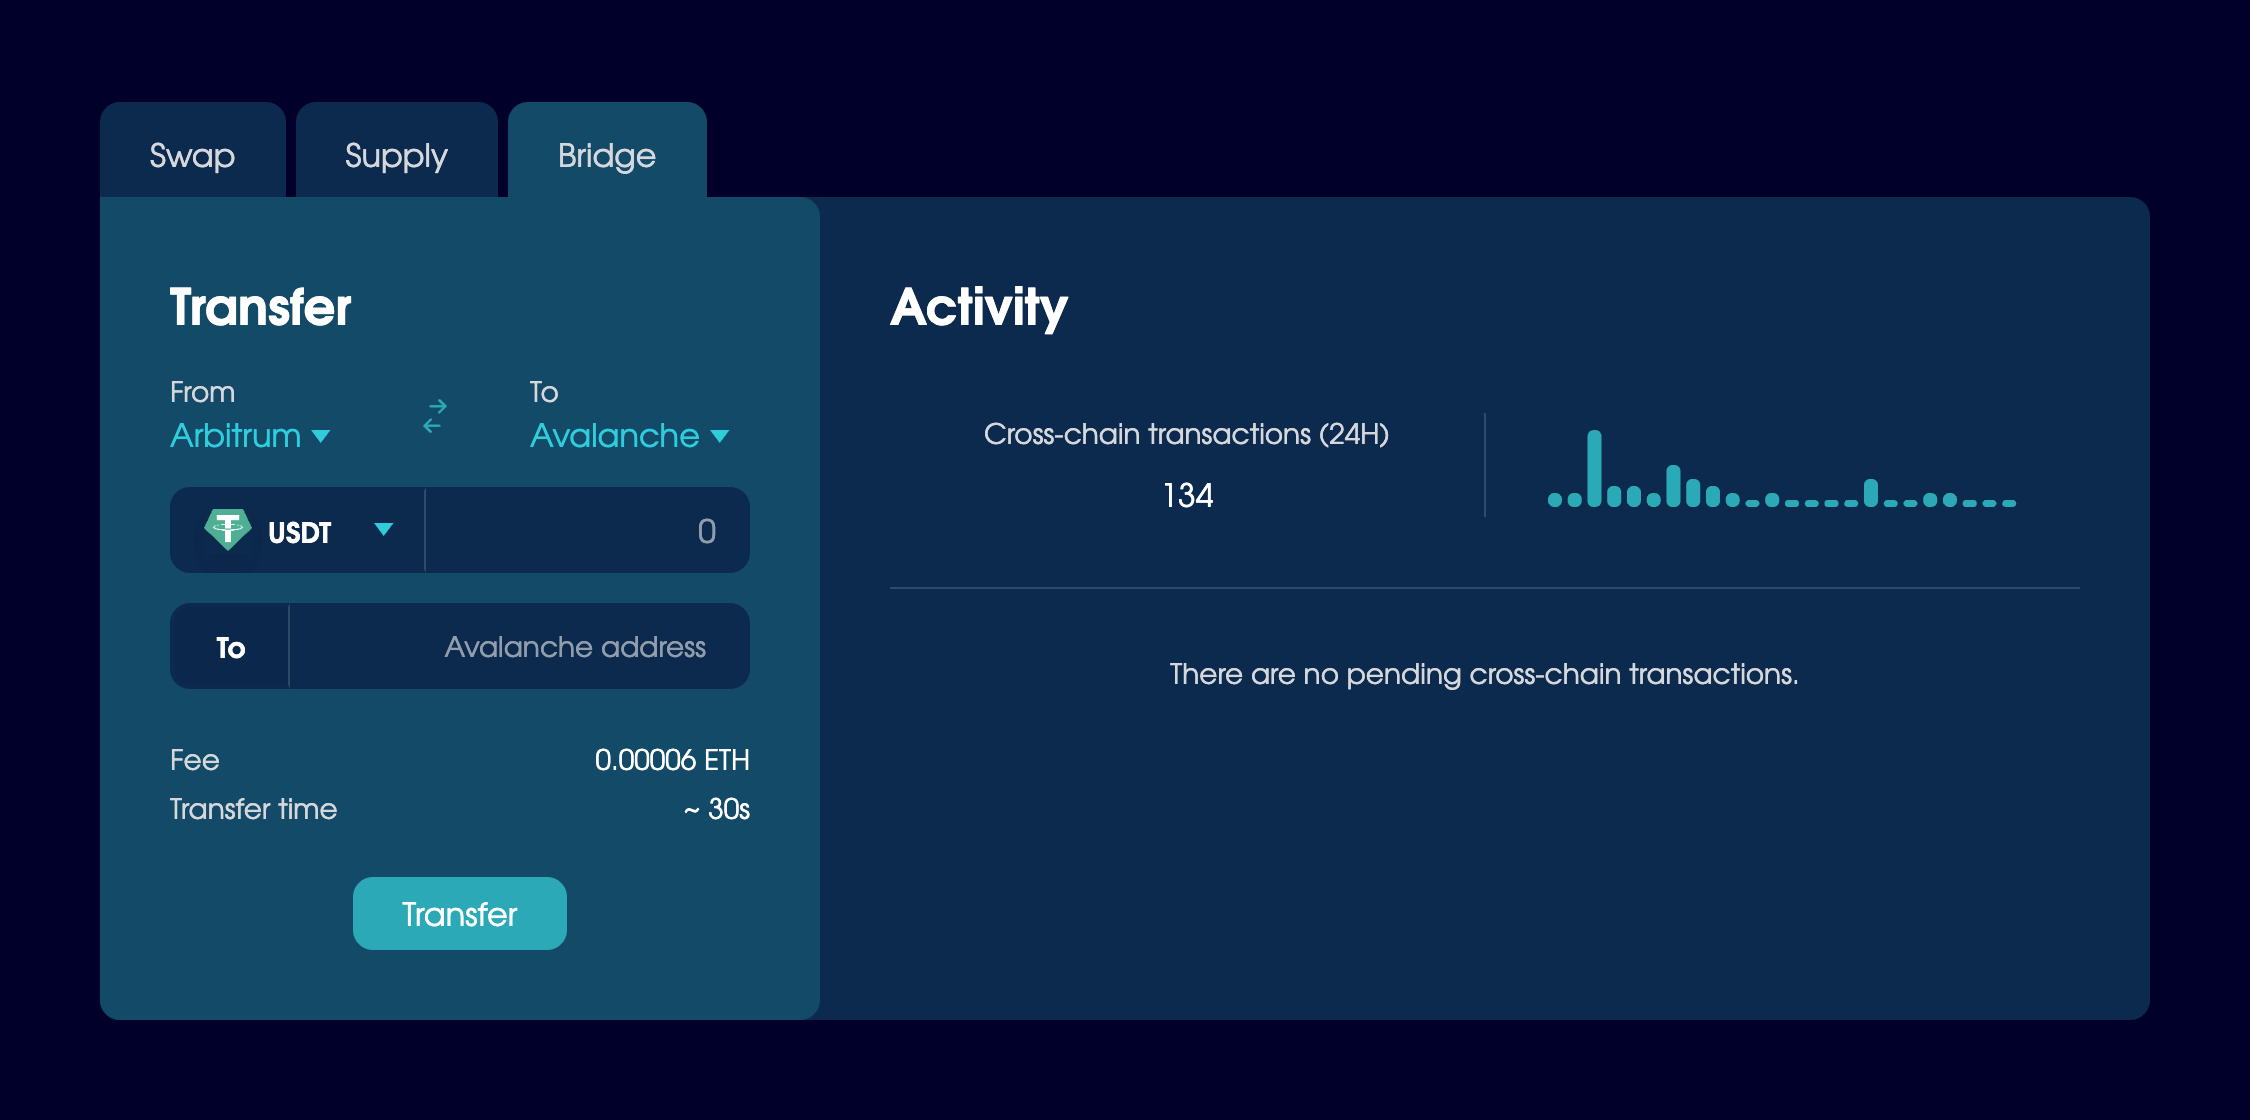Switch to the Supply tab
Viewport: 2250px width, 1120px height.
point(396,155)
